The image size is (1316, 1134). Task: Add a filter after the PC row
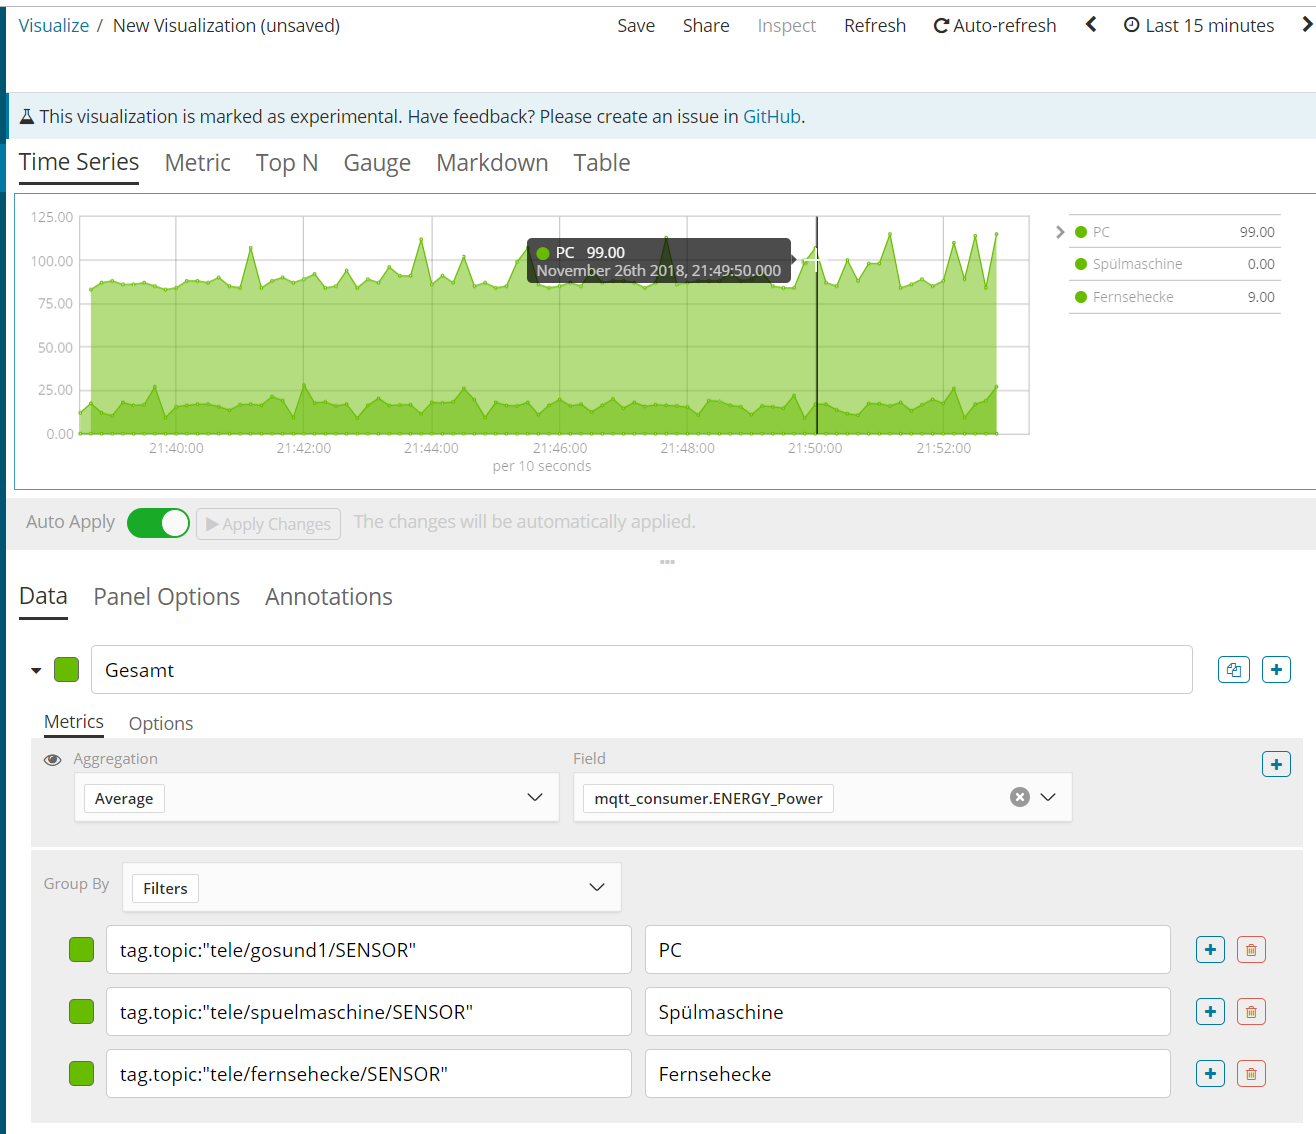coord(1210,950)
